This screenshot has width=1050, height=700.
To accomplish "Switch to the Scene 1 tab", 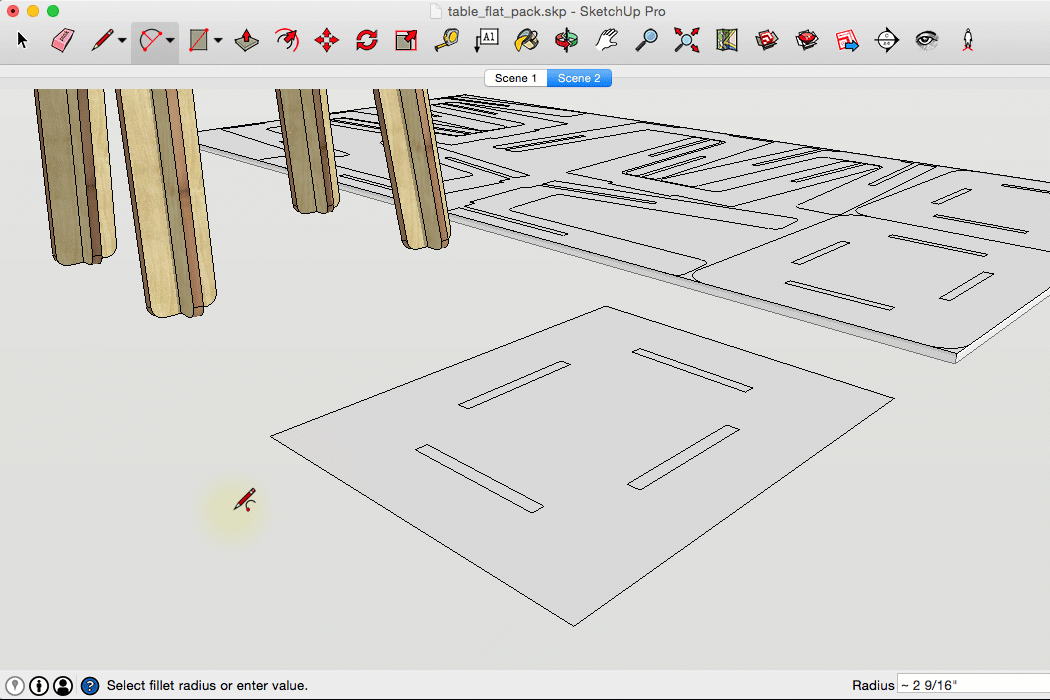I will 516,78.
